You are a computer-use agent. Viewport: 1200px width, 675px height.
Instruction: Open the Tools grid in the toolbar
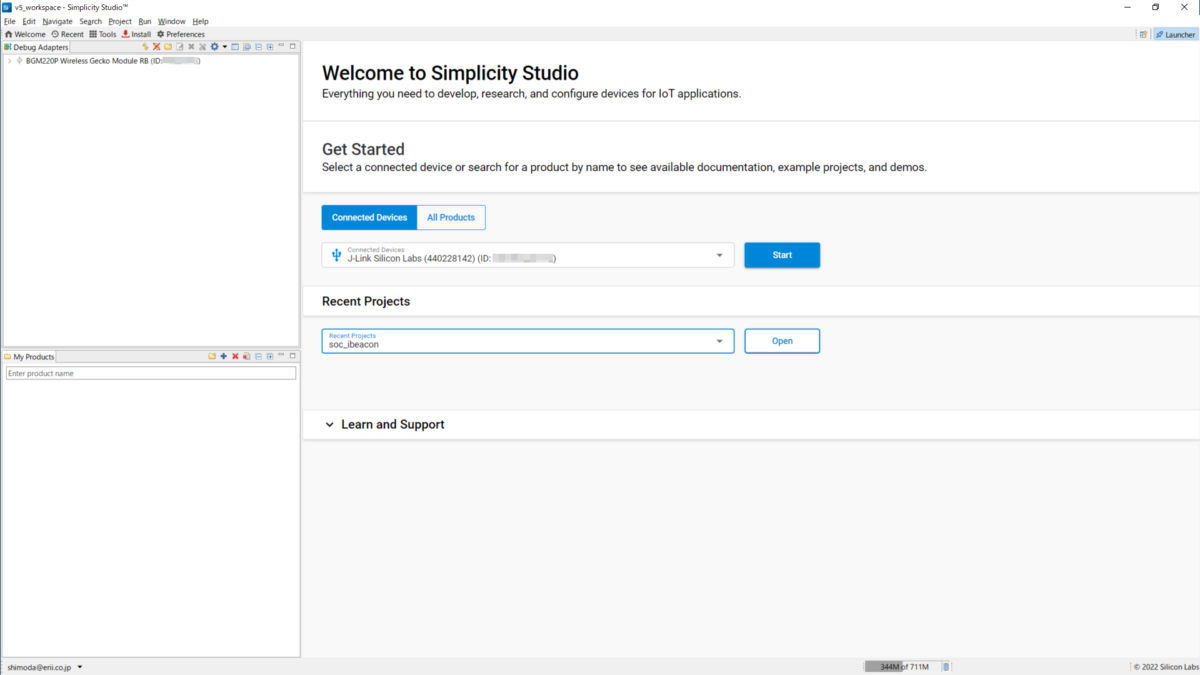pyautogui.click(x=103, y=34)
